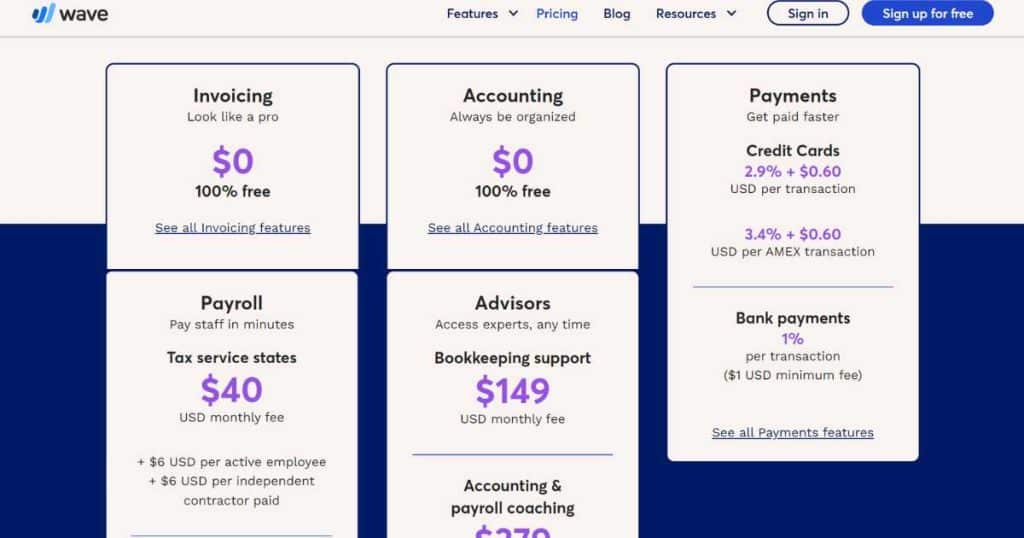Image resolution: width=1024 pixels, height=538 pixels.
Task: Open the Resources menu item
Action: click(686, 14)
